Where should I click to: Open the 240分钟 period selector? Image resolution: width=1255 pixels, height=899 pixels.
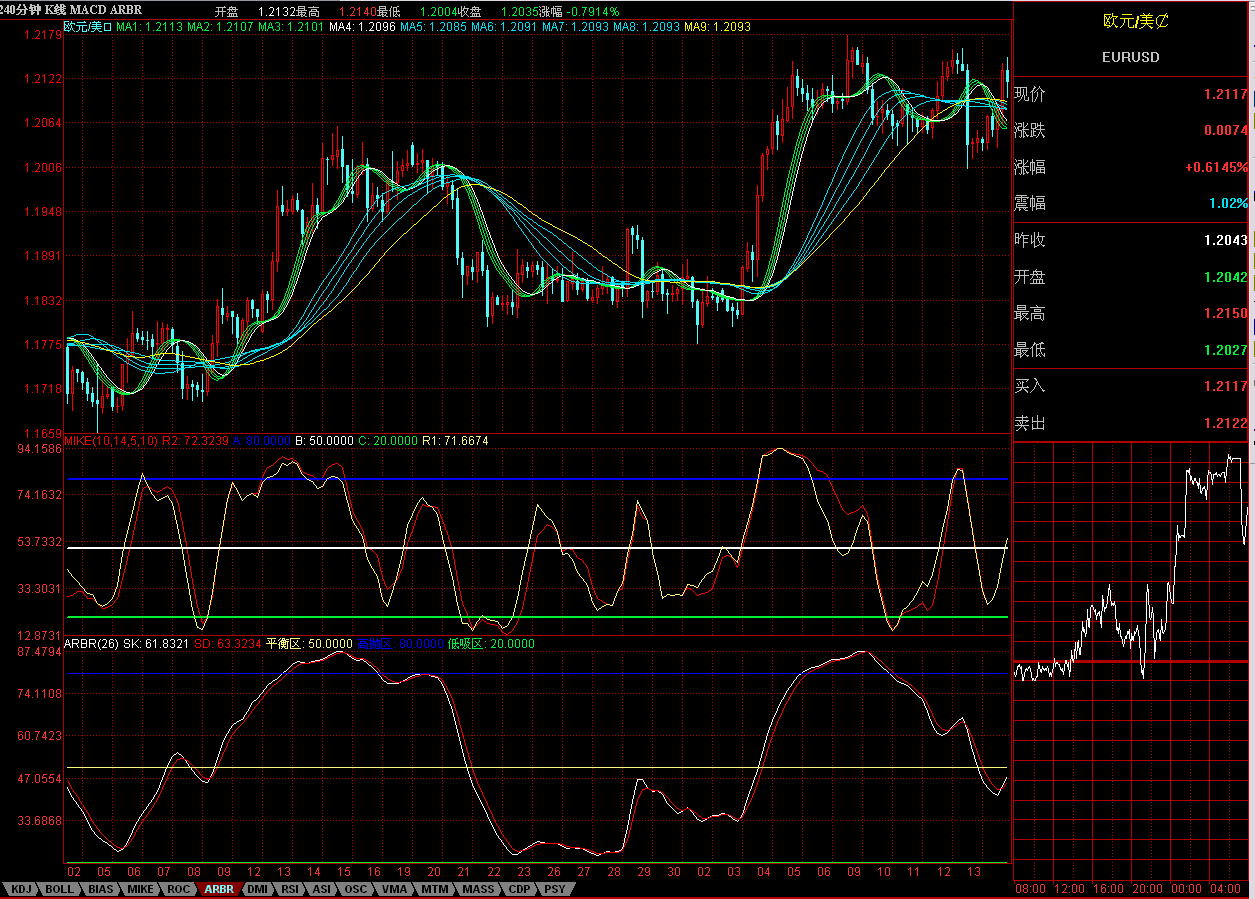coord(22,8)
